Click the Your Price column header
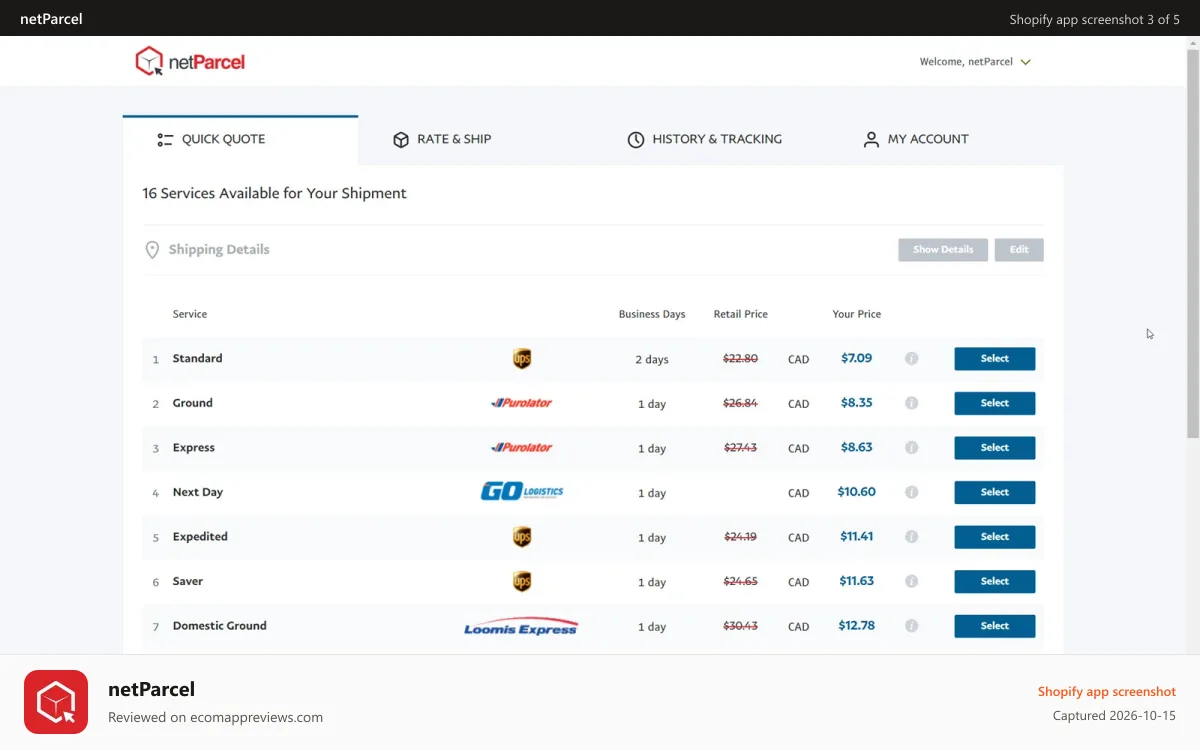Image resolution: width=1200 pixels, height=750 pixels. coord(857,314)
